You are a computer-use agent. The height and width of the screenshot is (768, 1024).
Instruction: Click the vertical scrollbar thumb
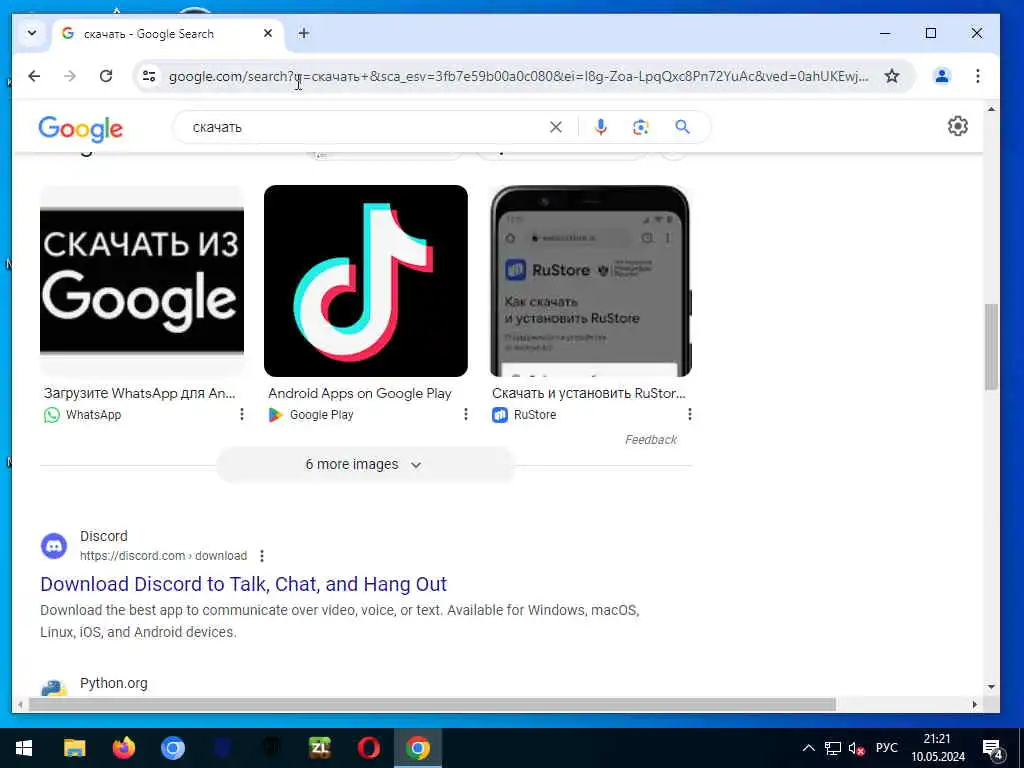(991, 347)
